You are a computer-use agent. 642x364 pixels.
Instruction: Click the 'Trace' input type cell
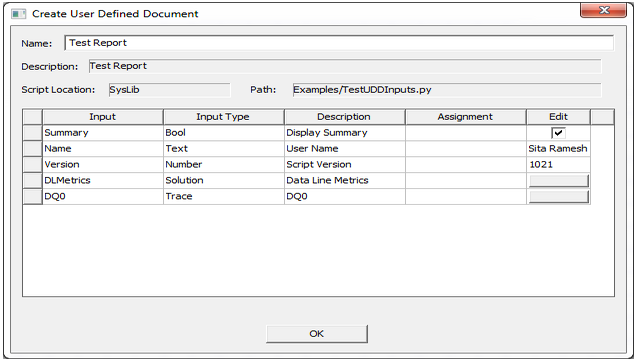click(224, 197)
